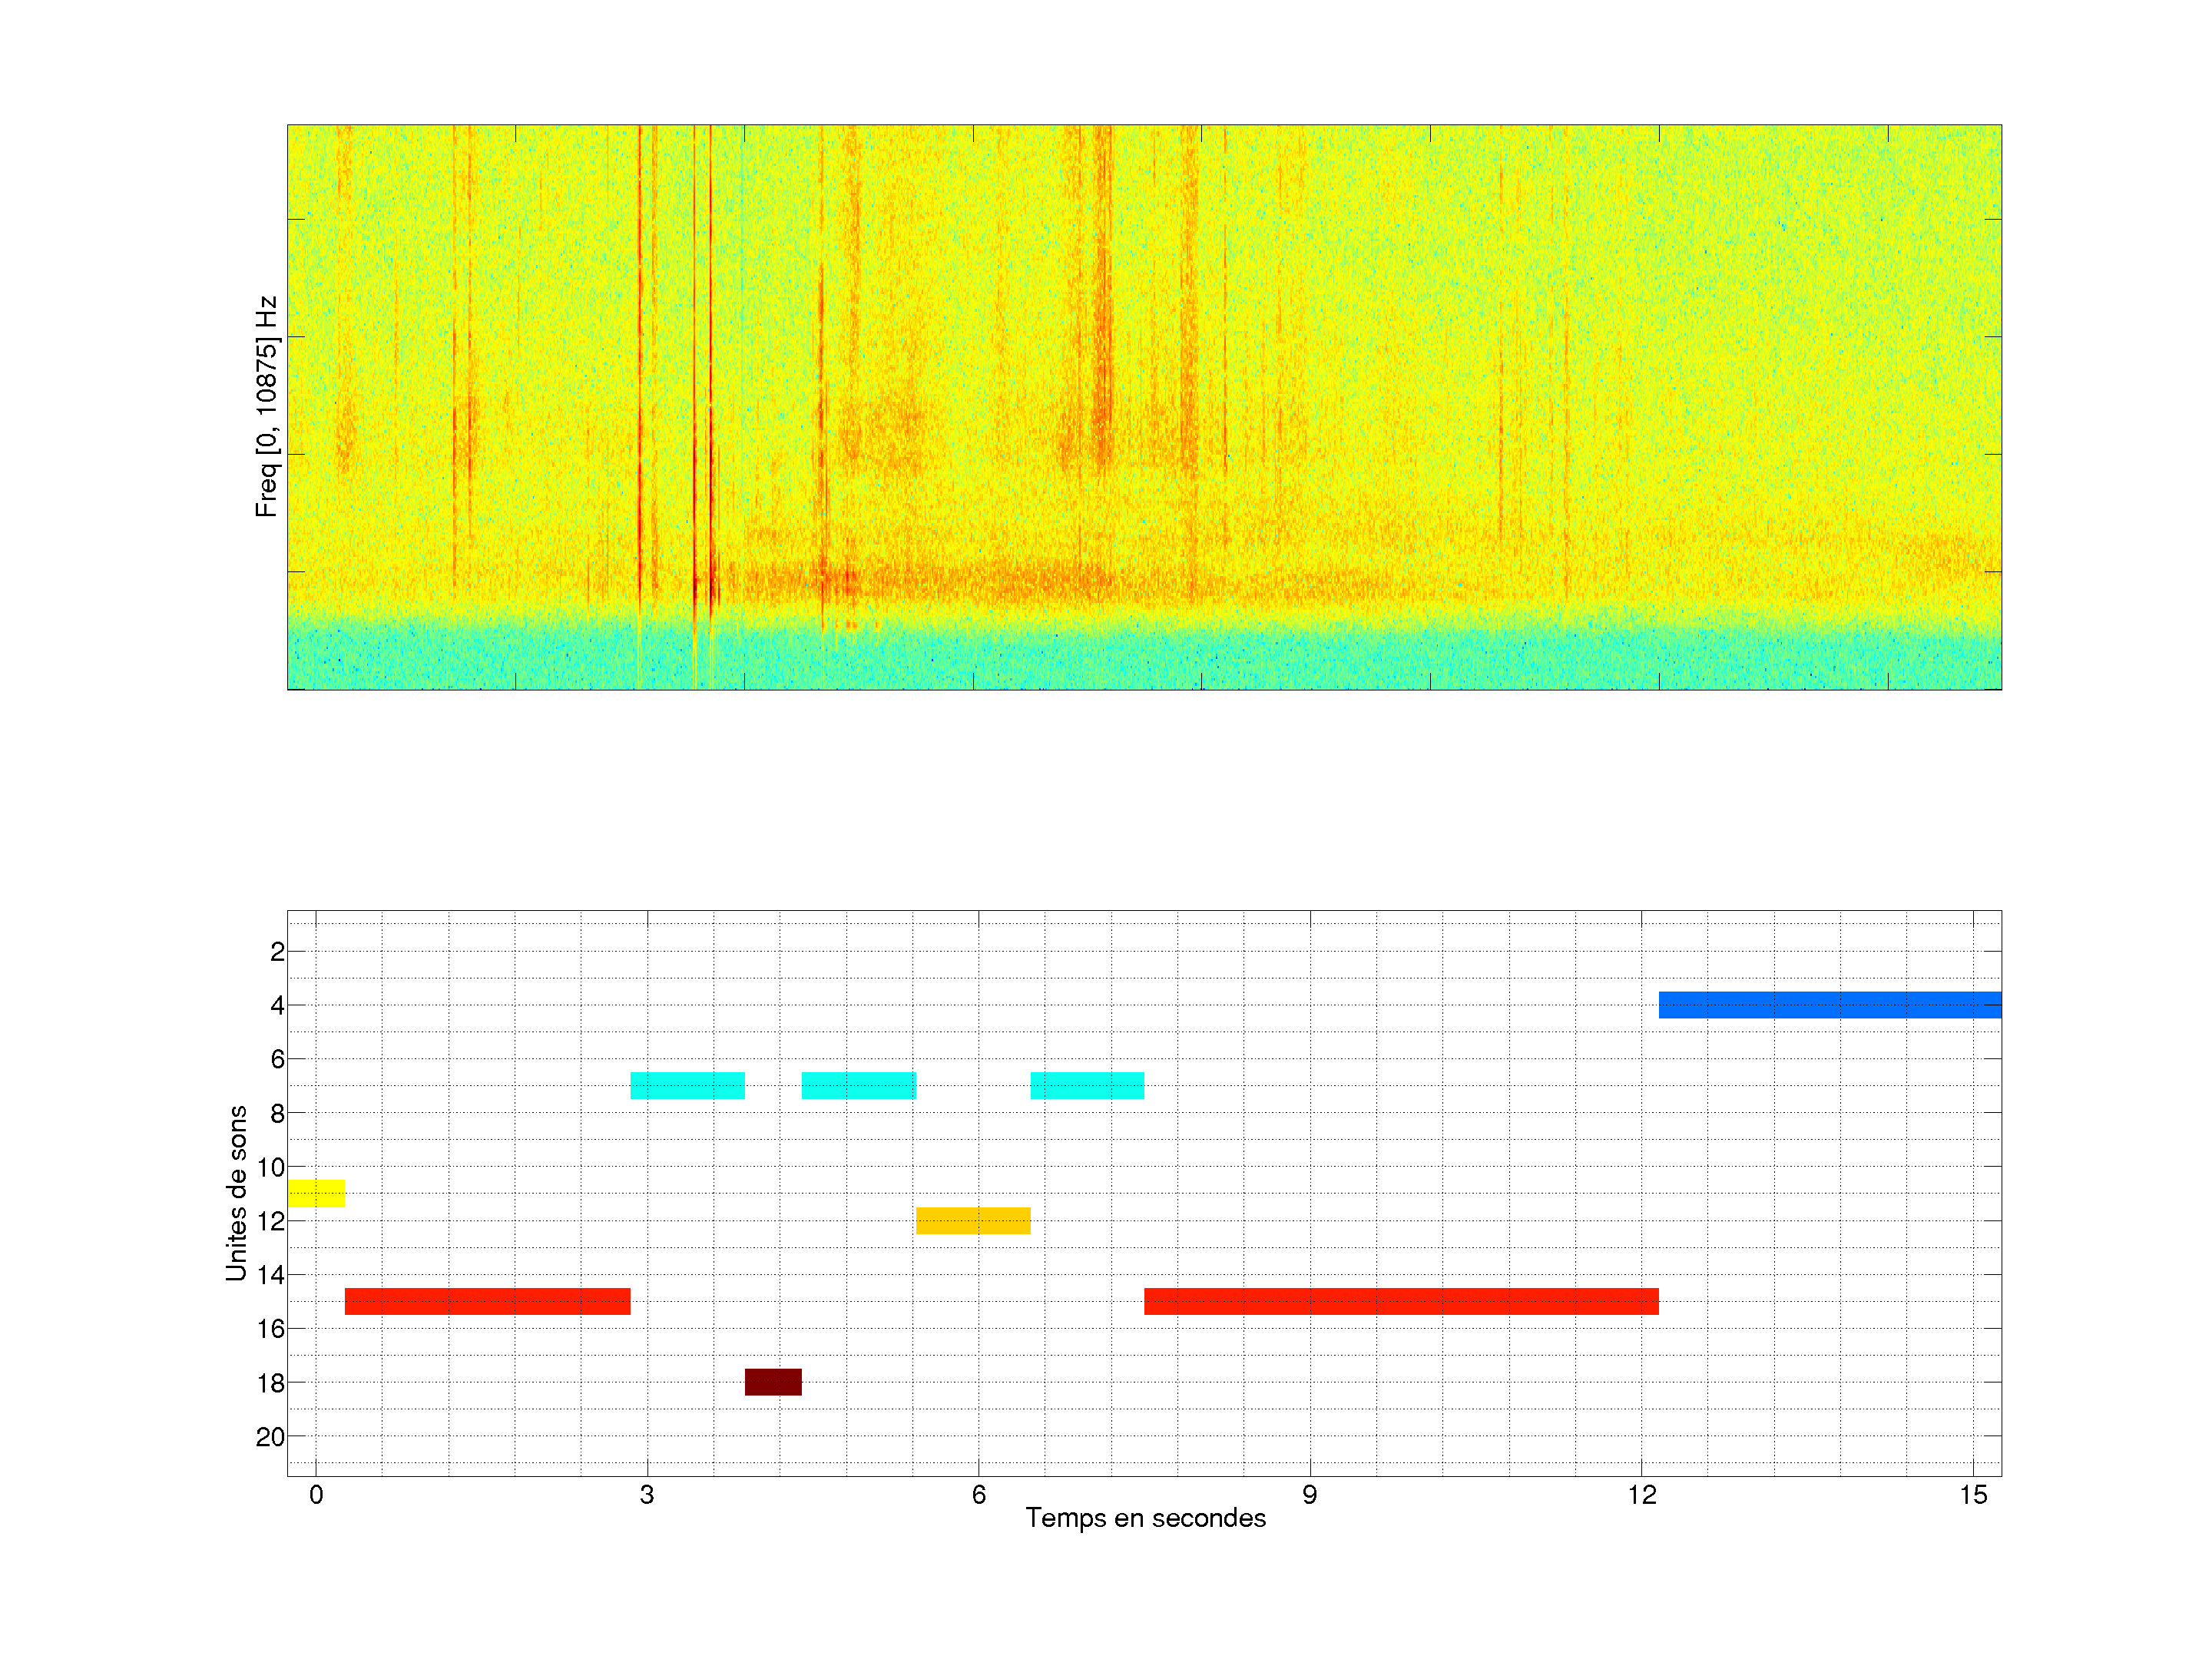This screenshot has height=1659, width=2212.
Task: Click the last cyan bar after 6 seconds
Action: [x=1087, y=1086]
